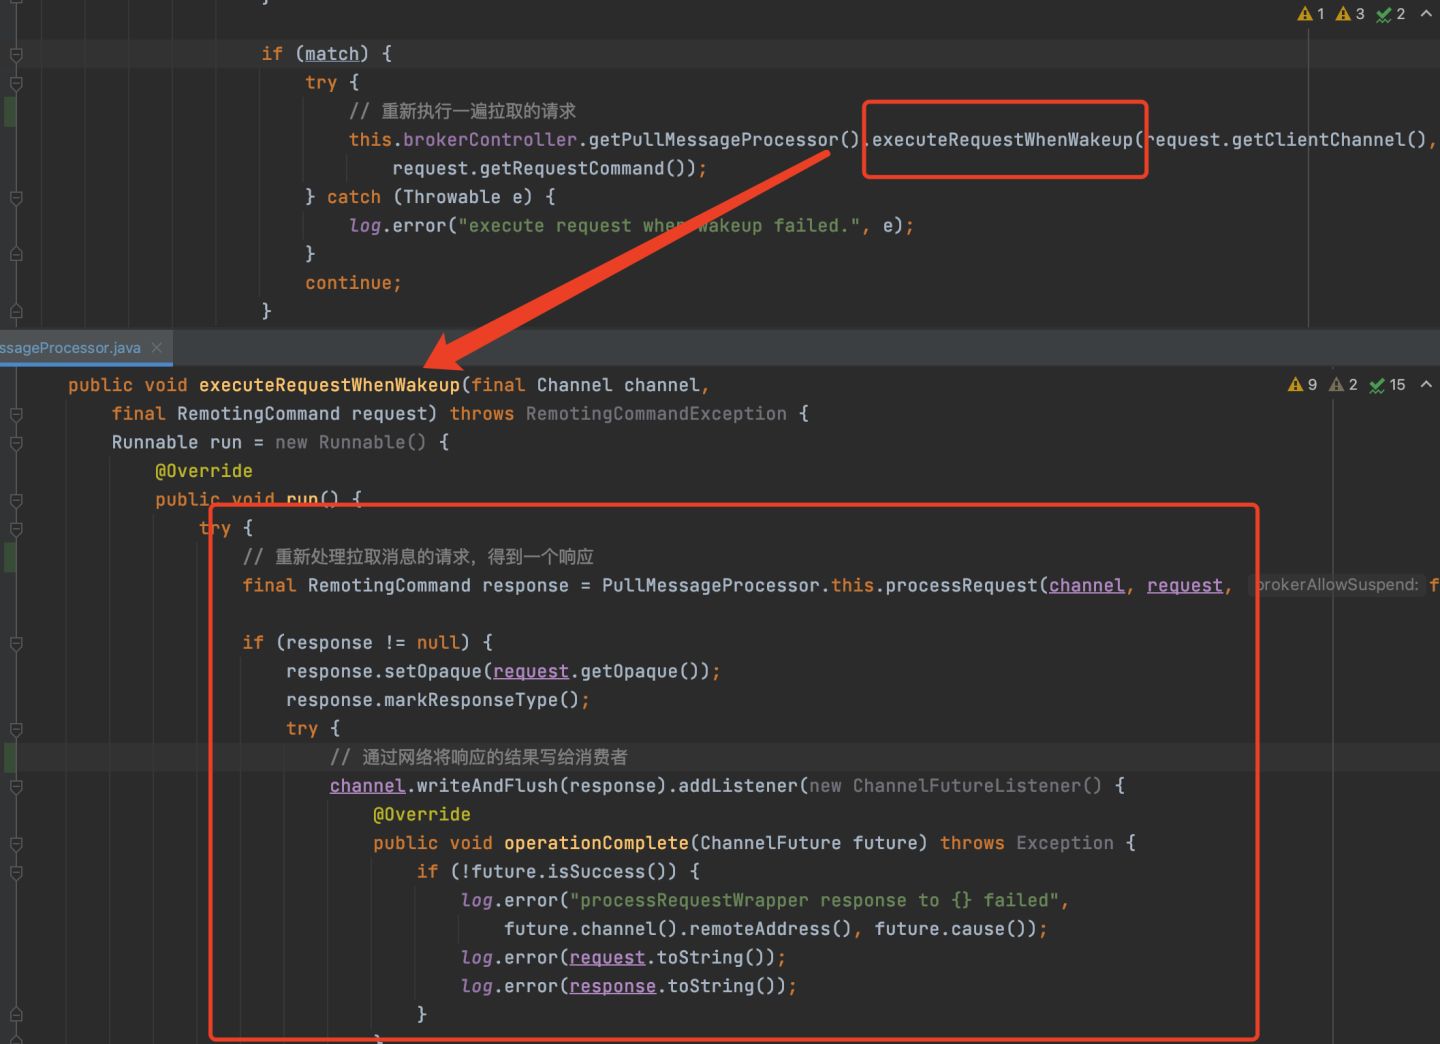Click 'markResponseType' method call
Image resolution: width=1440 pixels, height=1044 pixels.
pos(471,700)
